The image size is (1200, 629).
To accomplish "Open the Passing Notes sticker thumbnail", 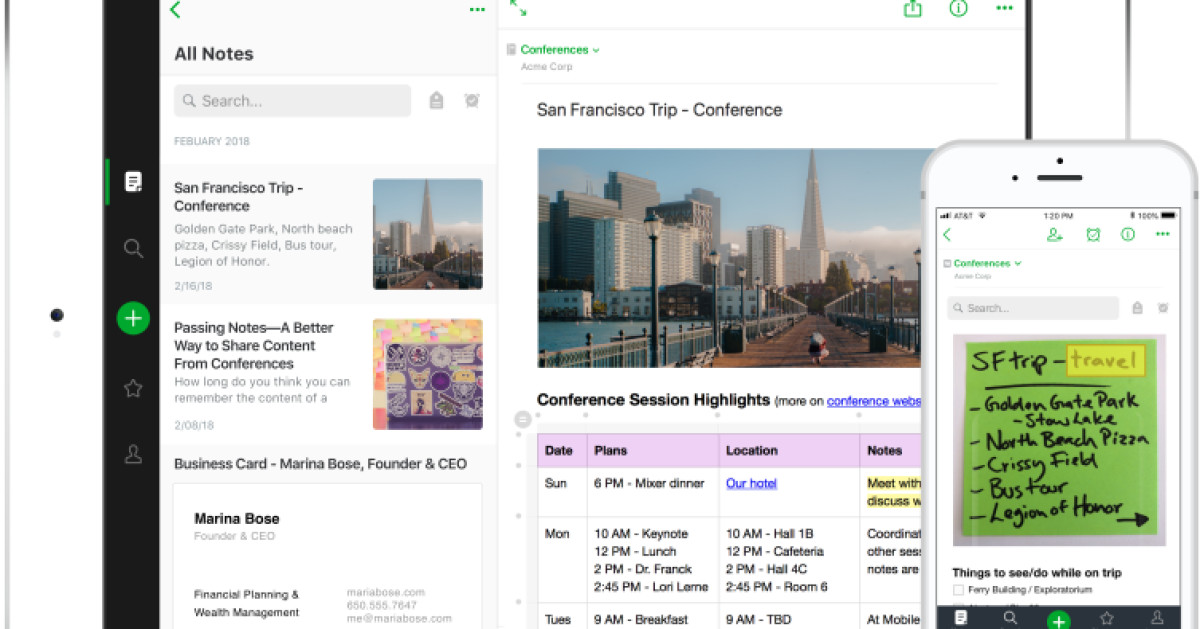I will click(x=427, y=375).
